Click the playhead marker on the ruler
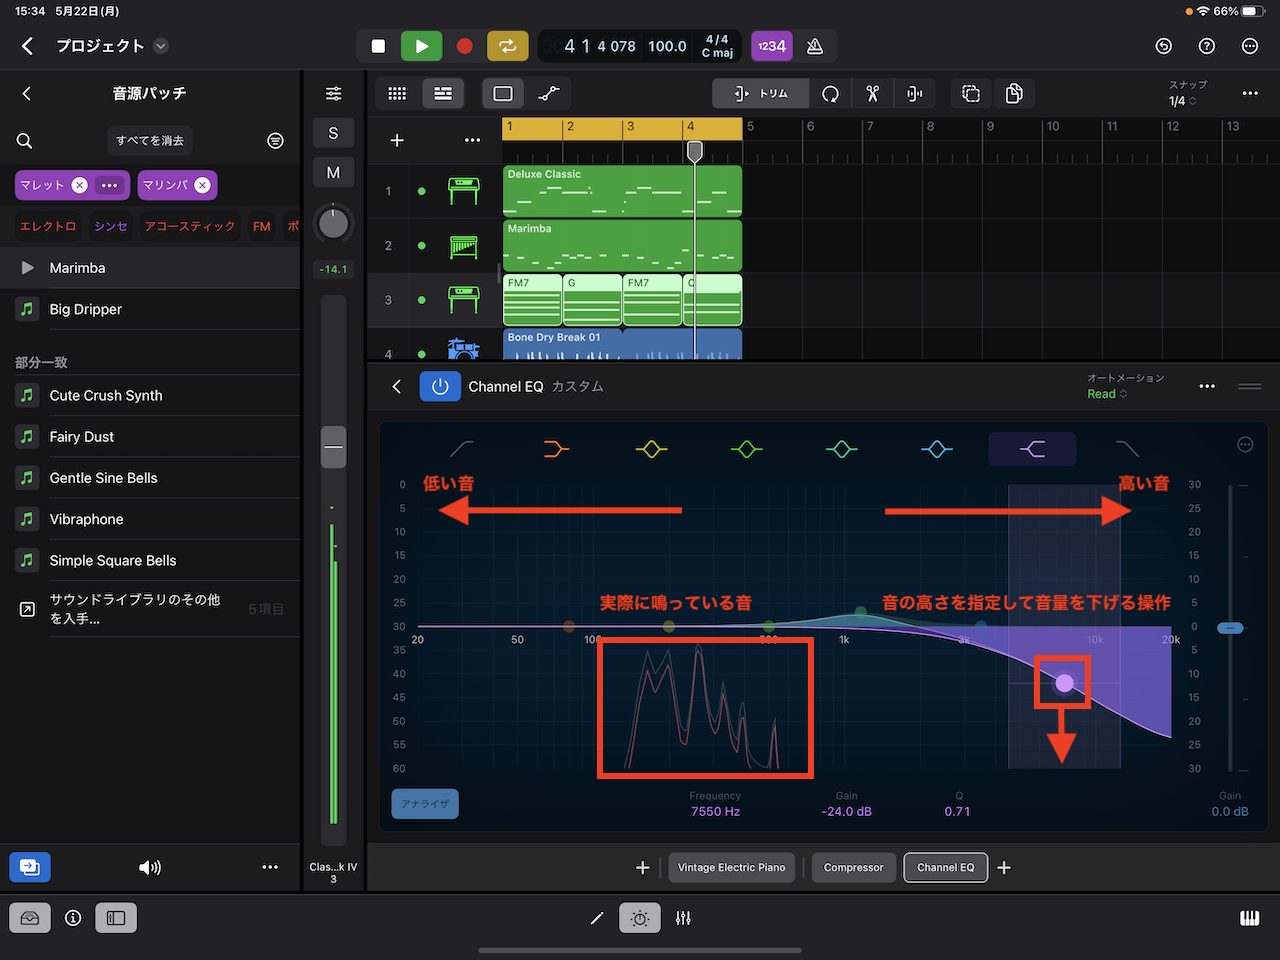1280x960 pixels. [x=694, y=151]
